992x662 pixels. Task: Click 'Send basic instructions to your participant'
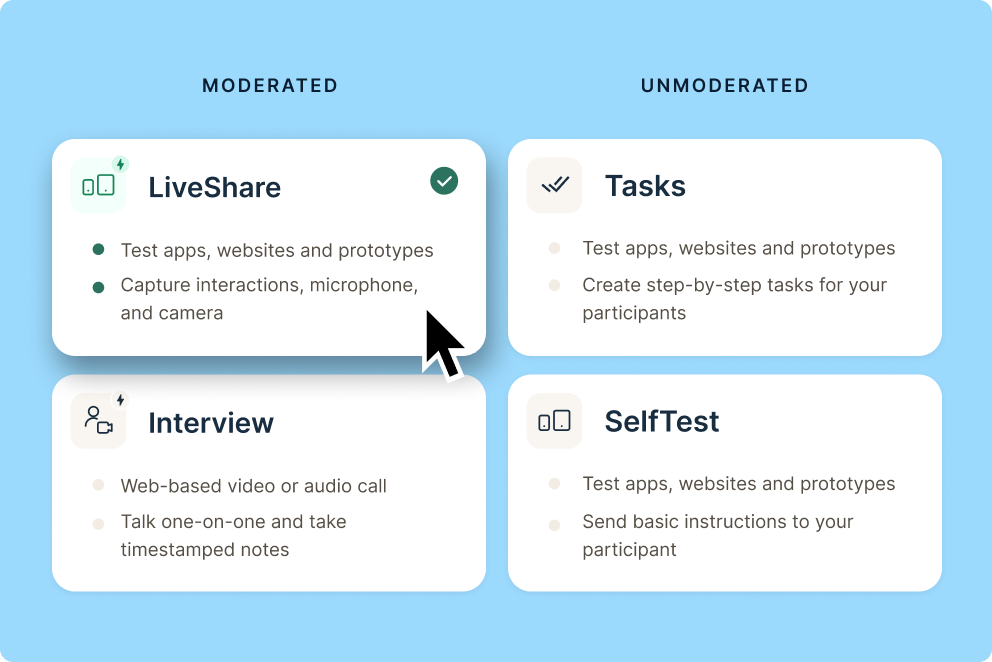point(718,535)
